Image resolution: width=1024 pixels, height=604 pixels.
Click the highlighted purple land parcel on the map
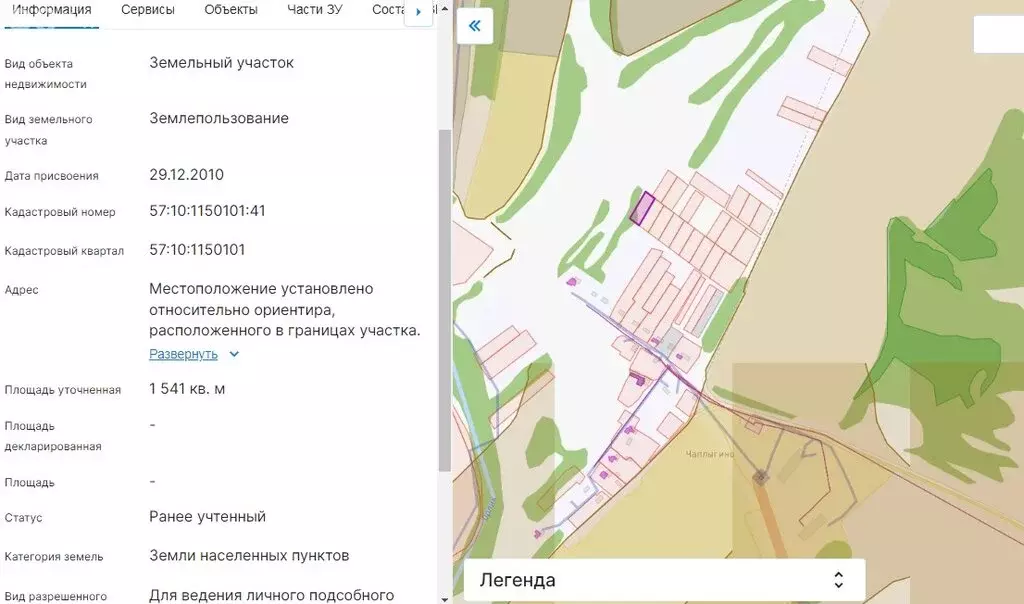(x=641, y=207)
